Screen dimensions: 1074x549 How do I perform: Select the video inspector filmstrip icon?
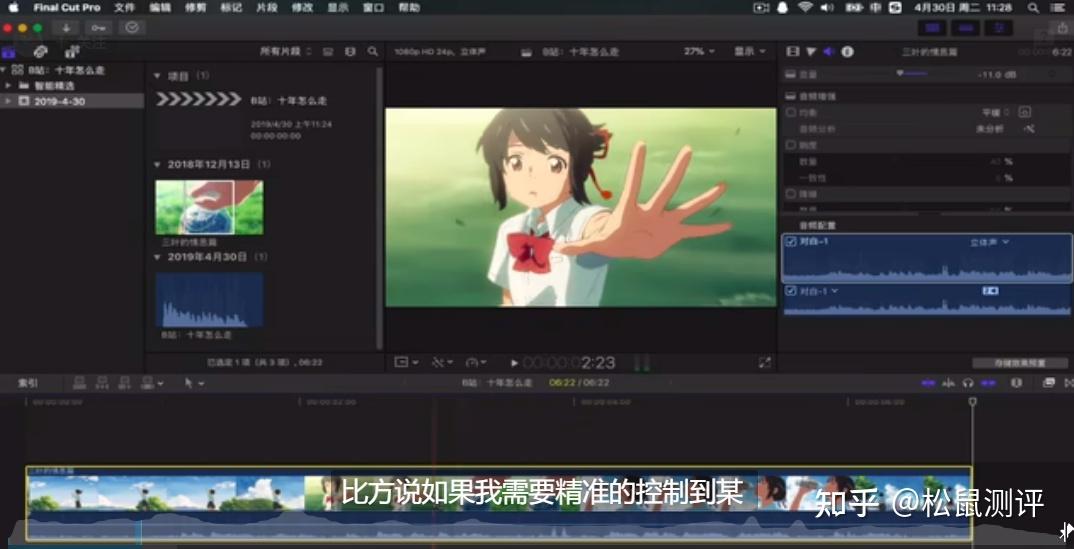[x=792, y=51]
